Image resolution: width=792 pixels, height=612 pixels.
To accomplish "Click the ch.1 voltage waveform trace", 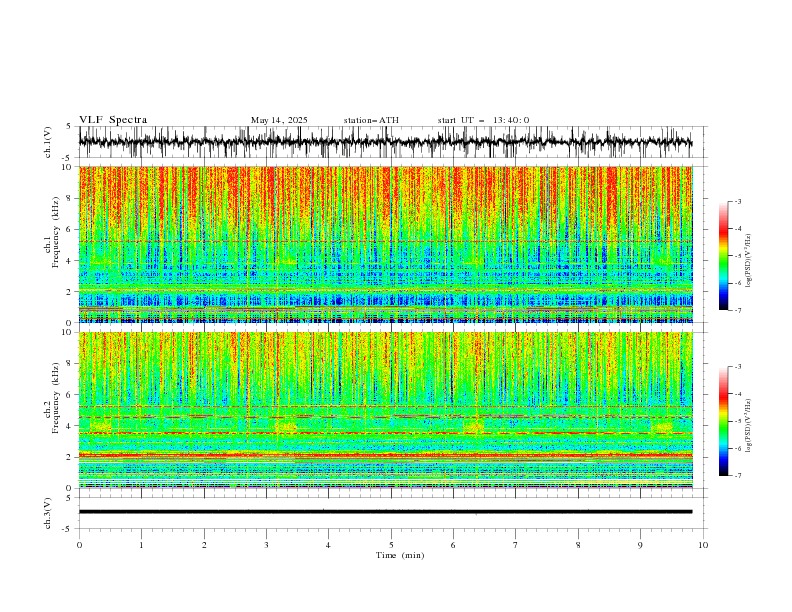I will click(x=385, y=142).
